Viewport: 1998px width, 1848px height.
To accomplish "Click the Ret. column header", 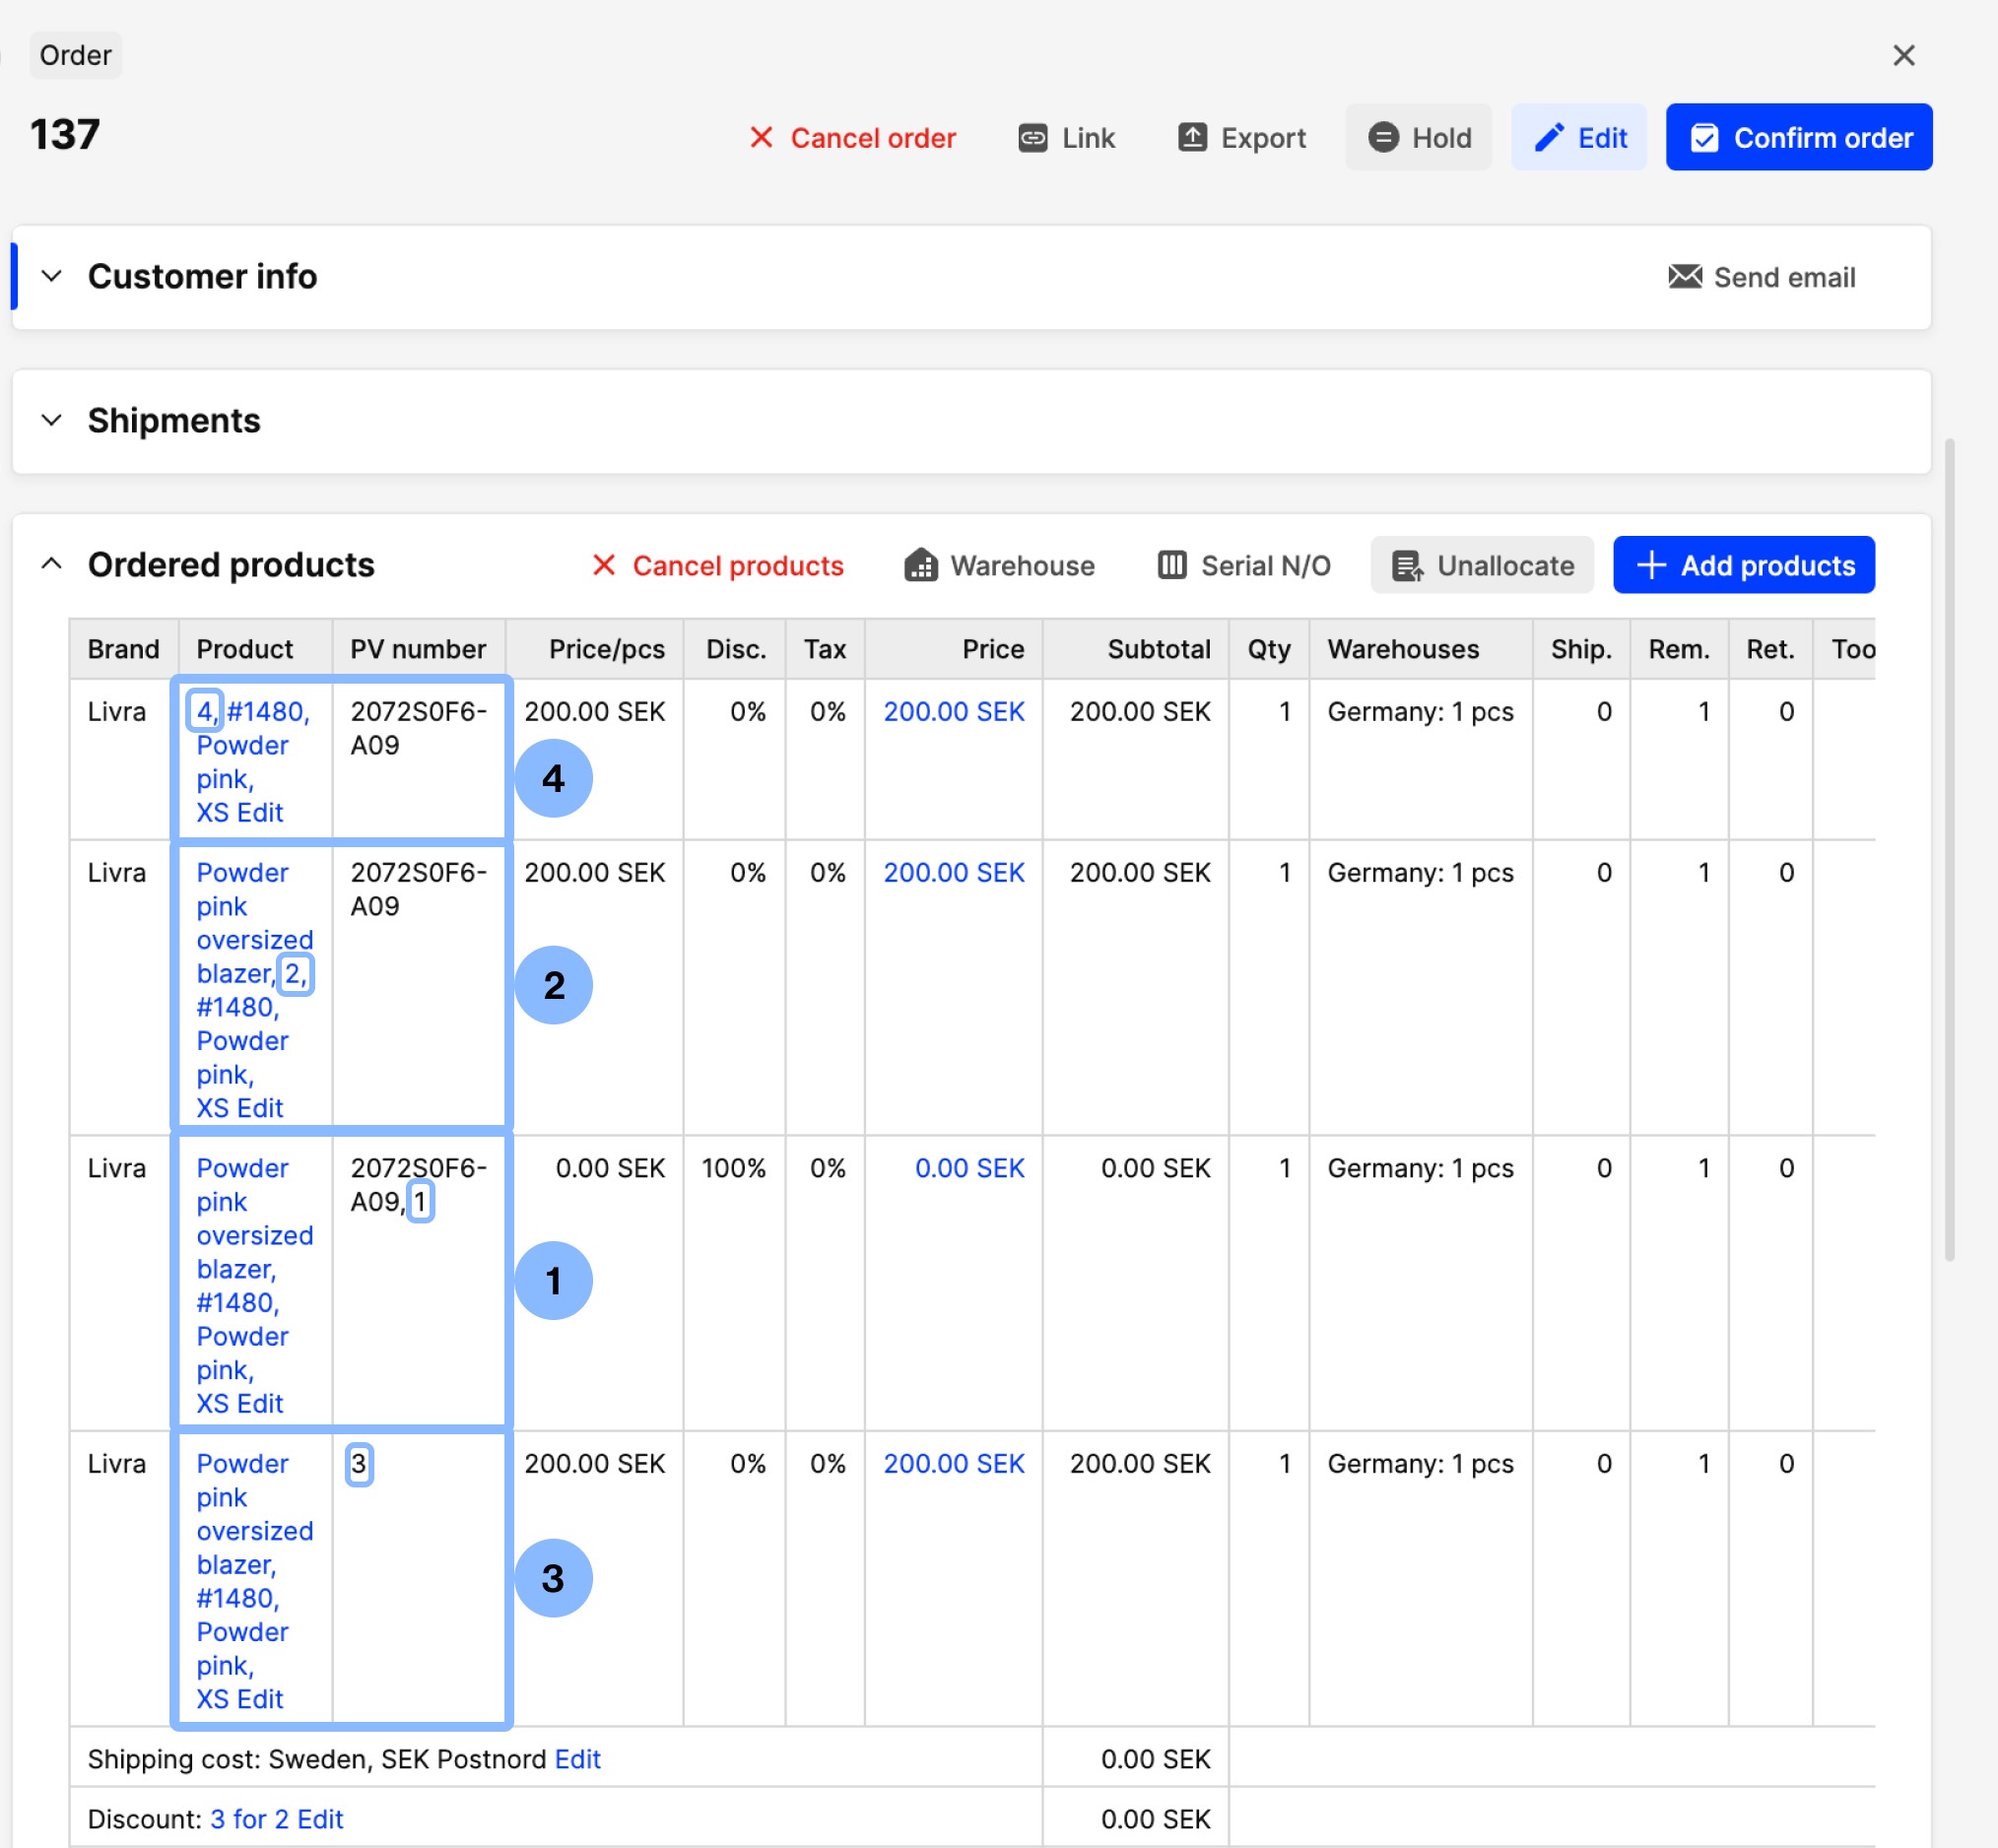I will 1769,649.
